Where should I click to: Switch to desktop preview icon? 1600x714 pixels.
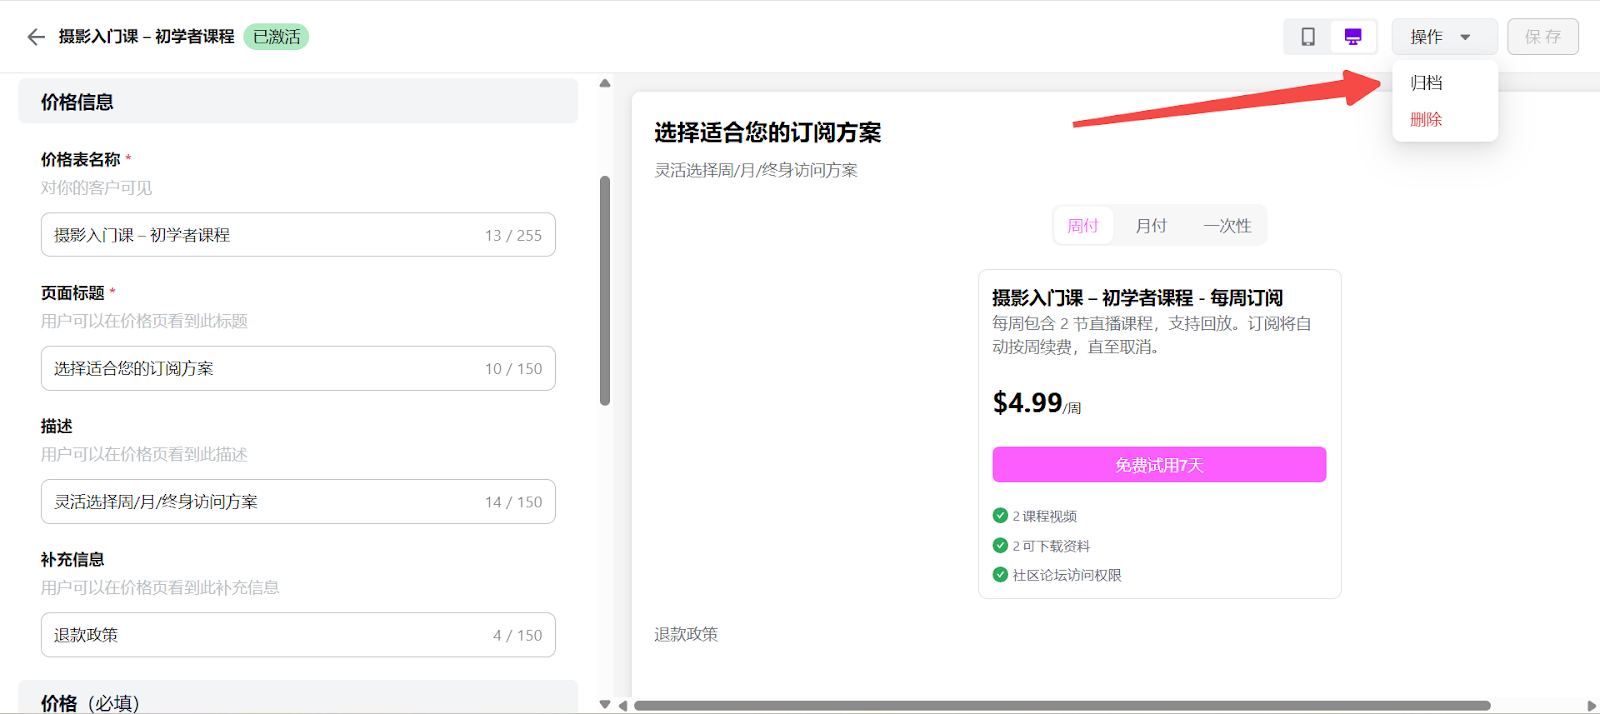pos(1353,37)
